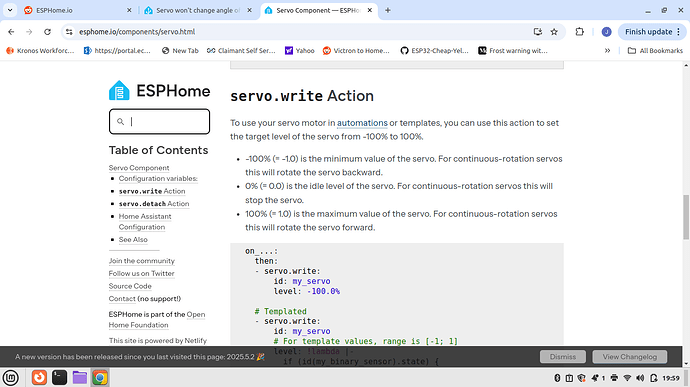Open Frost warning bookmark
Image resolution: width=690 pixels, height=387 pixels.
pos(513,51)
